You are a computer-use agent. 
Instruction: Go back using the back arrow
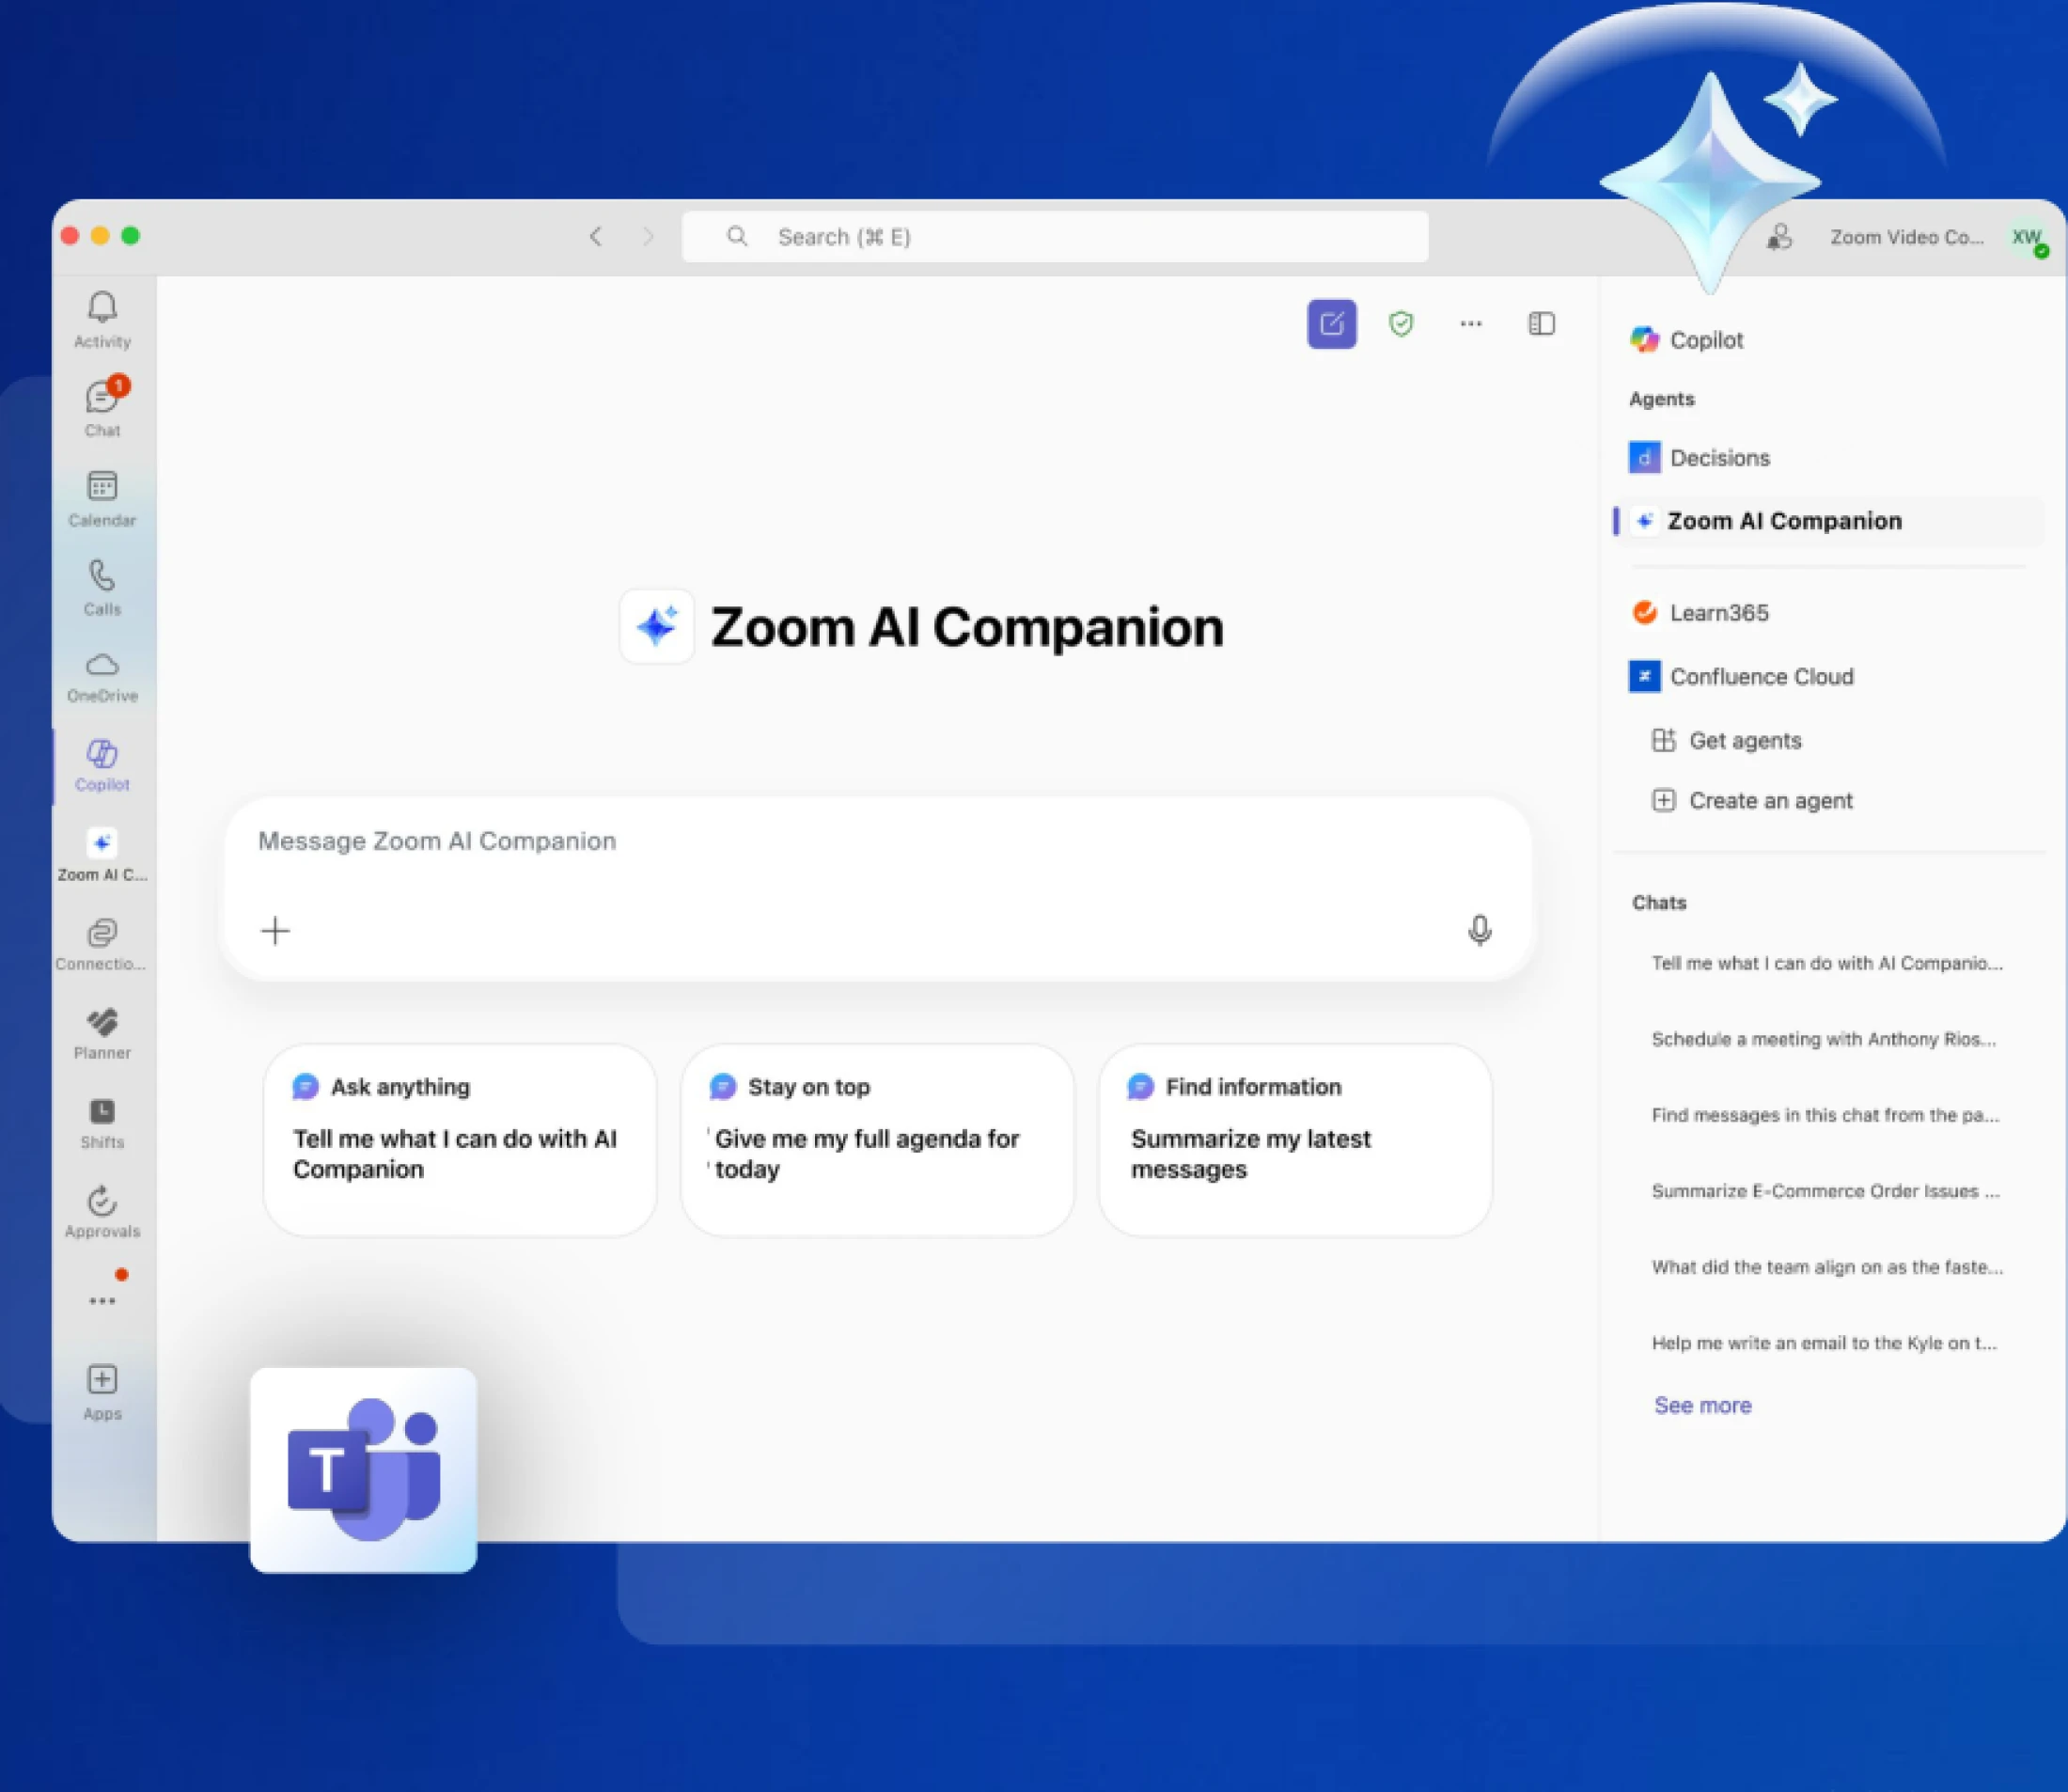click(x=596, y=237)
